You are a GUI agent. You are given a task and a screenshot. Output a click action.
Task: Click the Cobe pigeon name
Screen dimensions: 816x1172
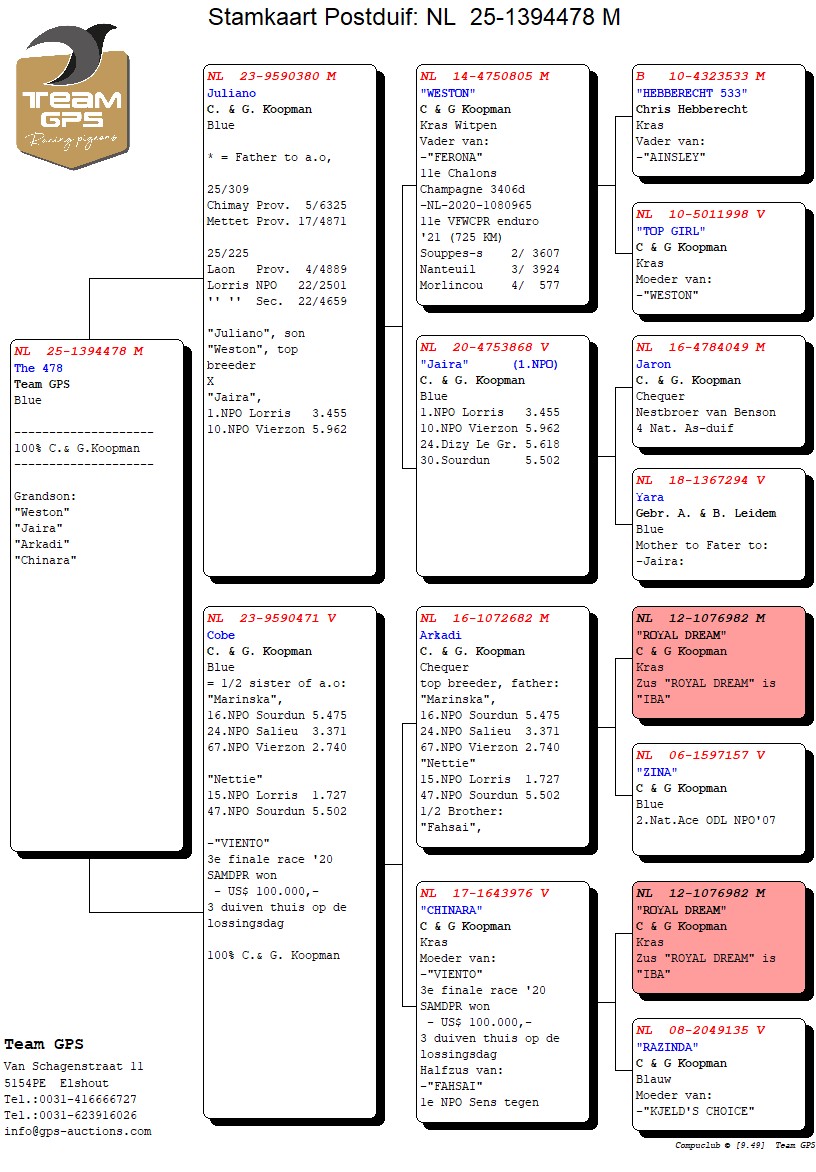[221, 635]
